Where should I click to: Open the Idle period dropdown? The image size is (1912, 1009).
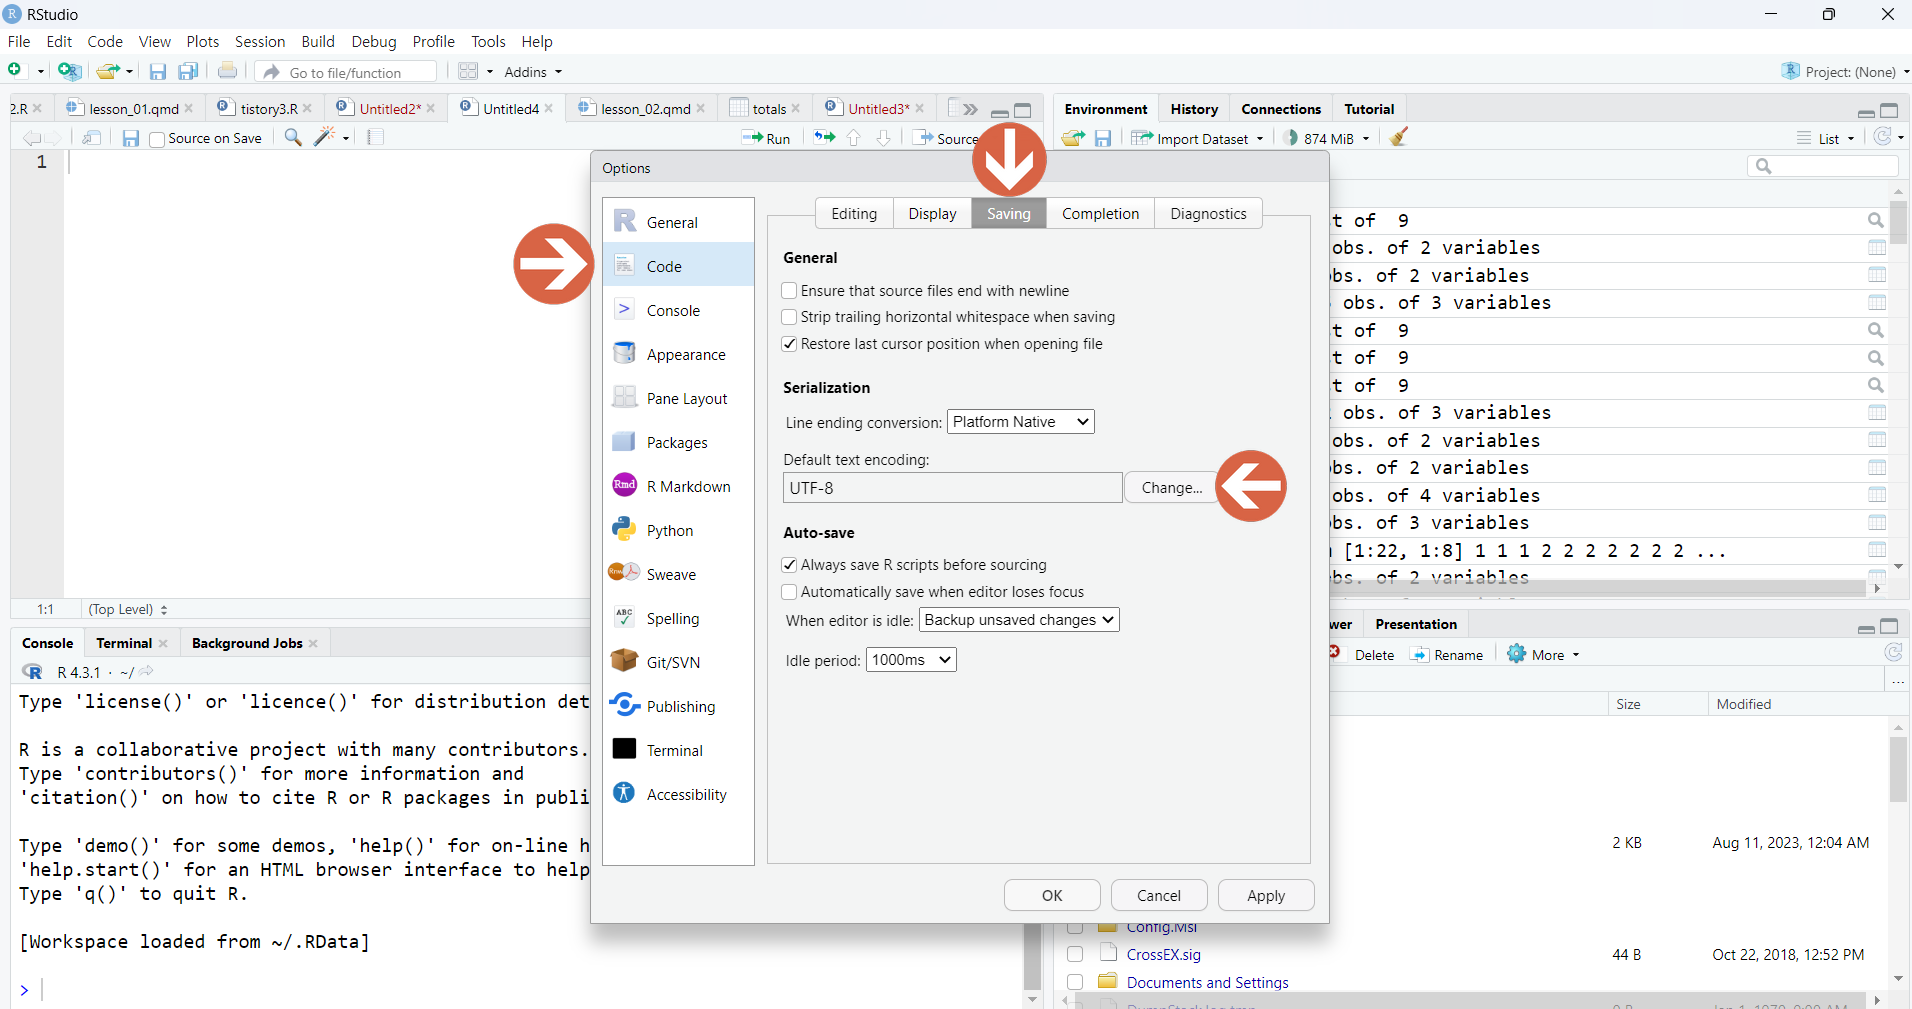point(911,660)
